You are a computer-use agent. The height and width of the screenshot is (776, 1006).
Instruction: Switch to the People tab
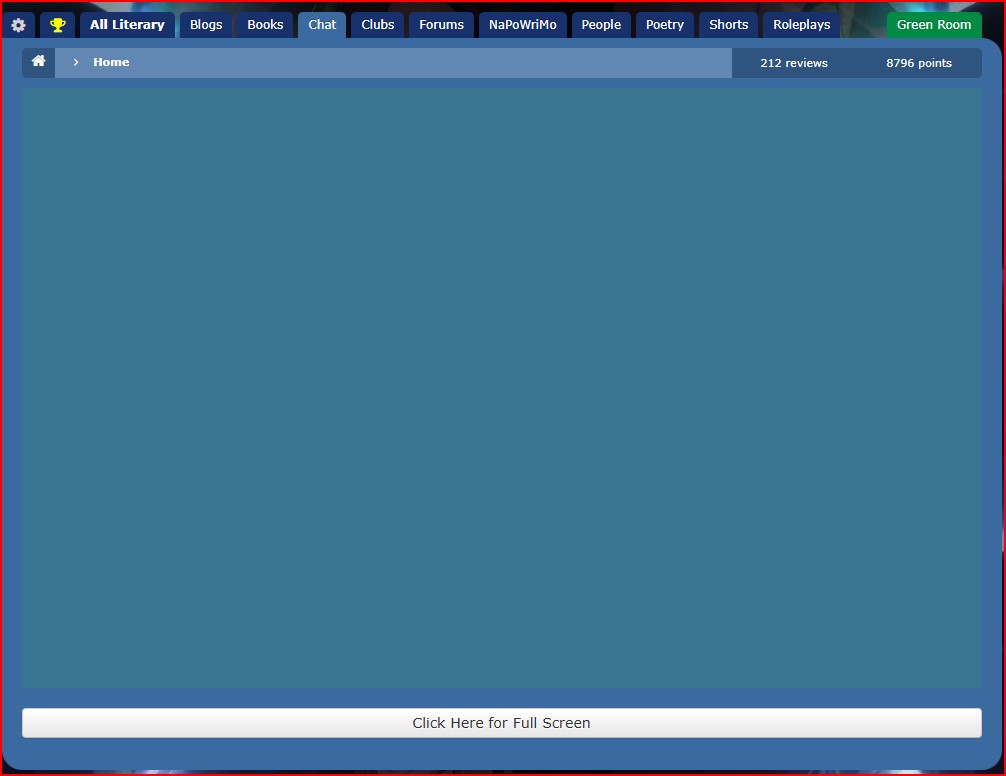tap(601, 25)
